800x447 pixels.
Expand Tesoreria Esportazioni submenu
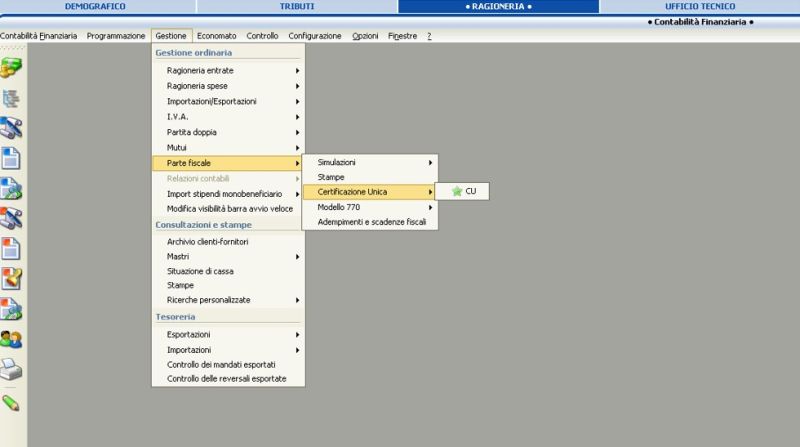click(x=228, y=335)
